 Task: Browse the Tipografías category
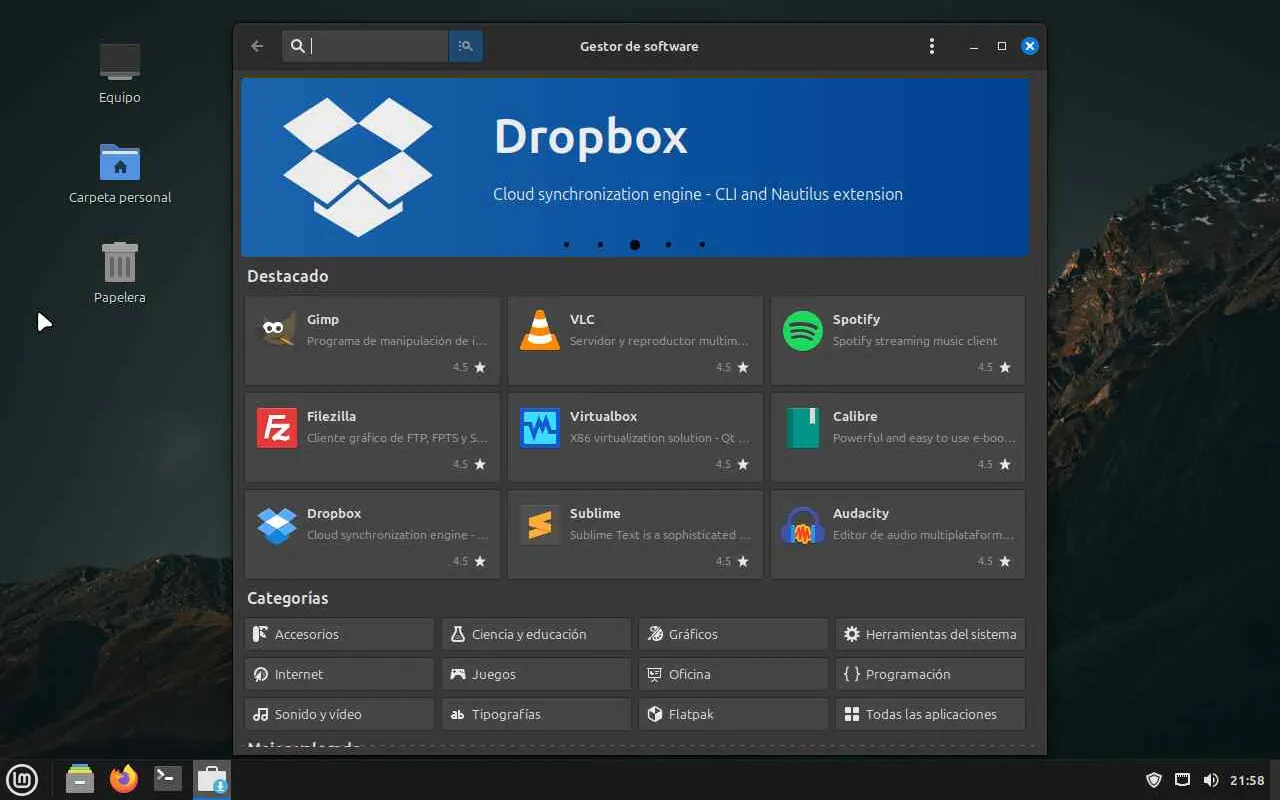coord(536,714)
